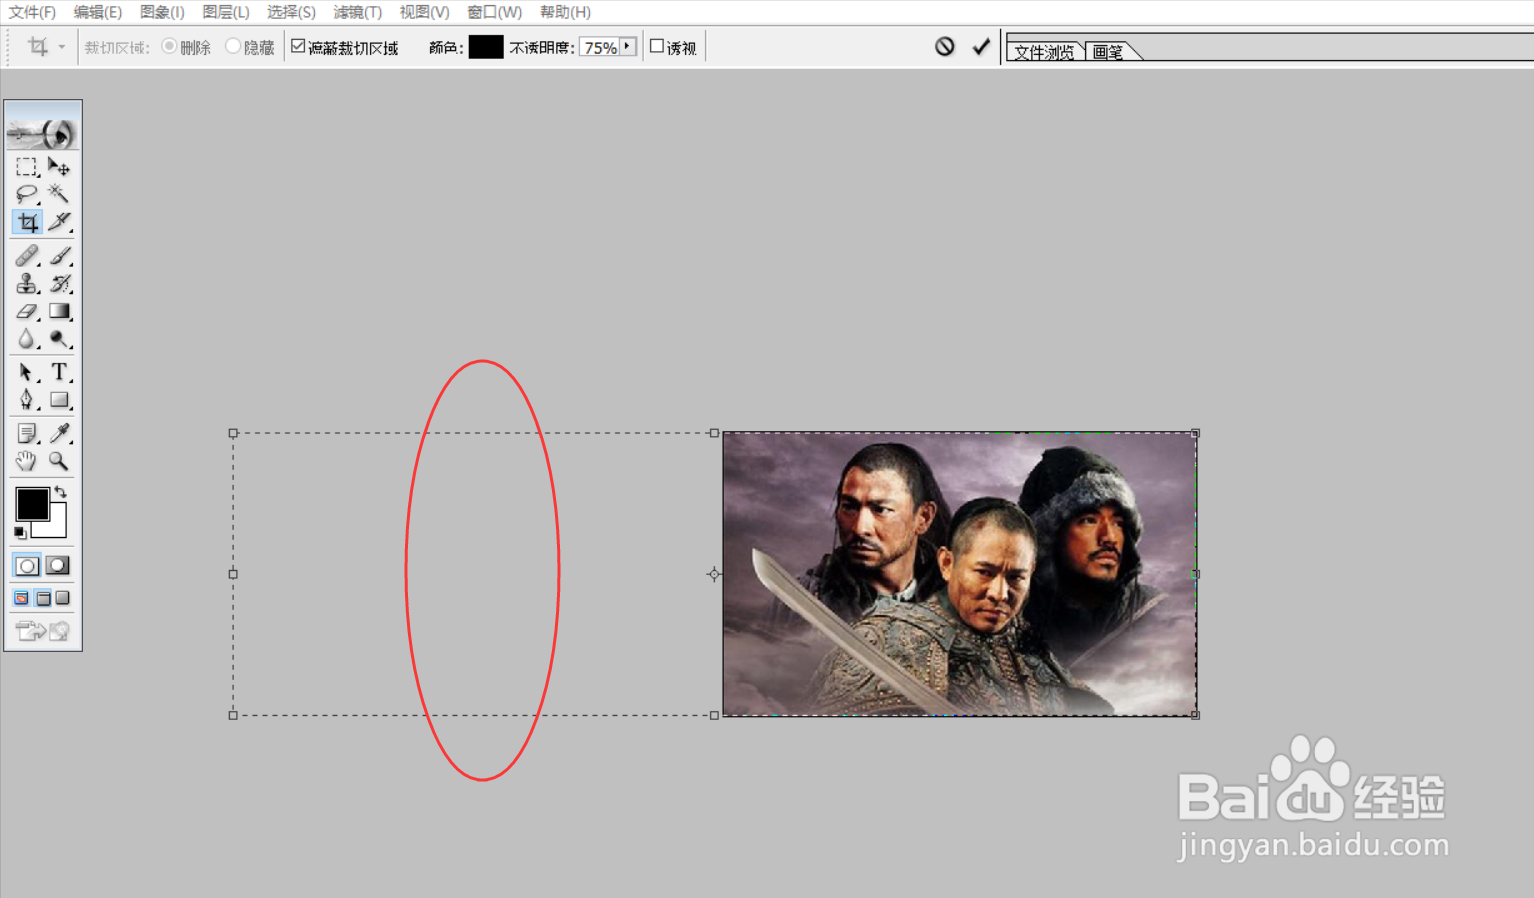Open the 选择(S) menu
Screen dimensions: 1534x898
point(291,12)
